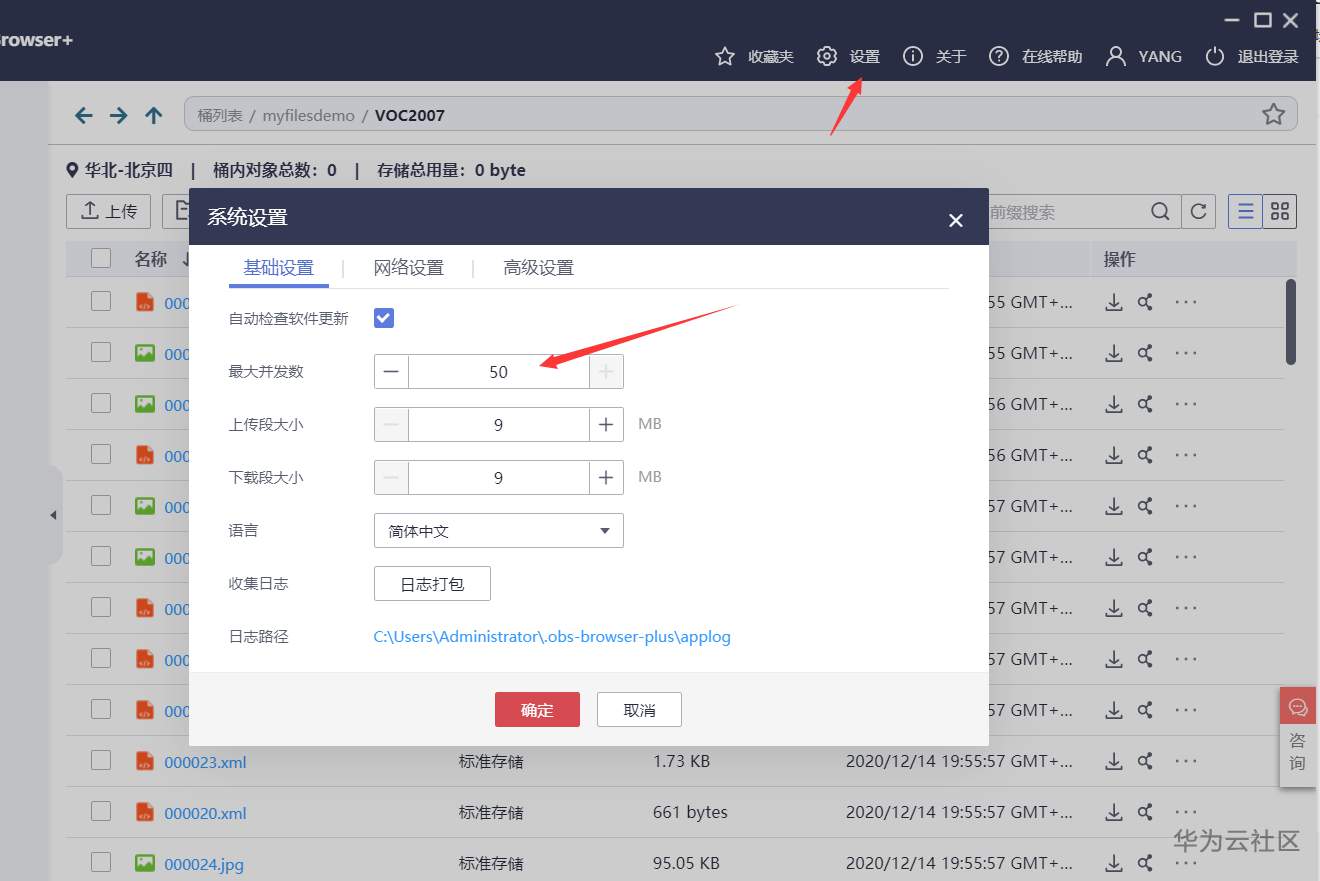Image resolution: width=1320 pixels, height=881 pixels.
Task: Download the 000024.jpg file
Action: (x=1113, y=863)
